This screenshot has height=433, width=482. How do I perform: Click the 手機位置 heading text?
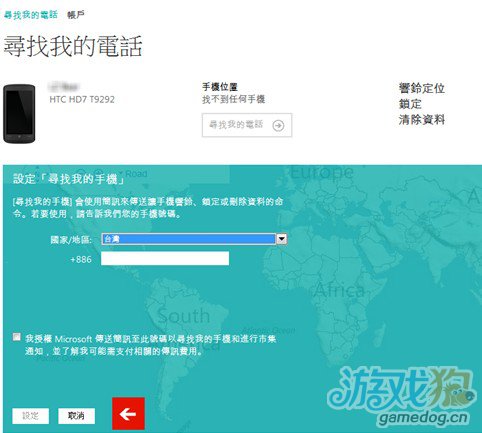220,87
